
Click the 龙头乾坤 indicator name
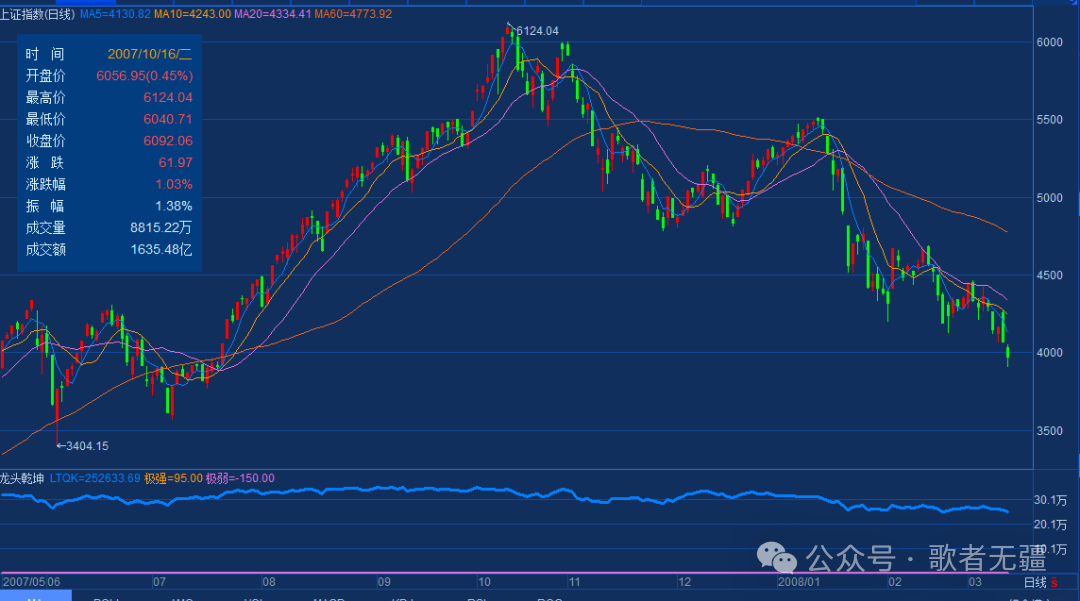23,478
